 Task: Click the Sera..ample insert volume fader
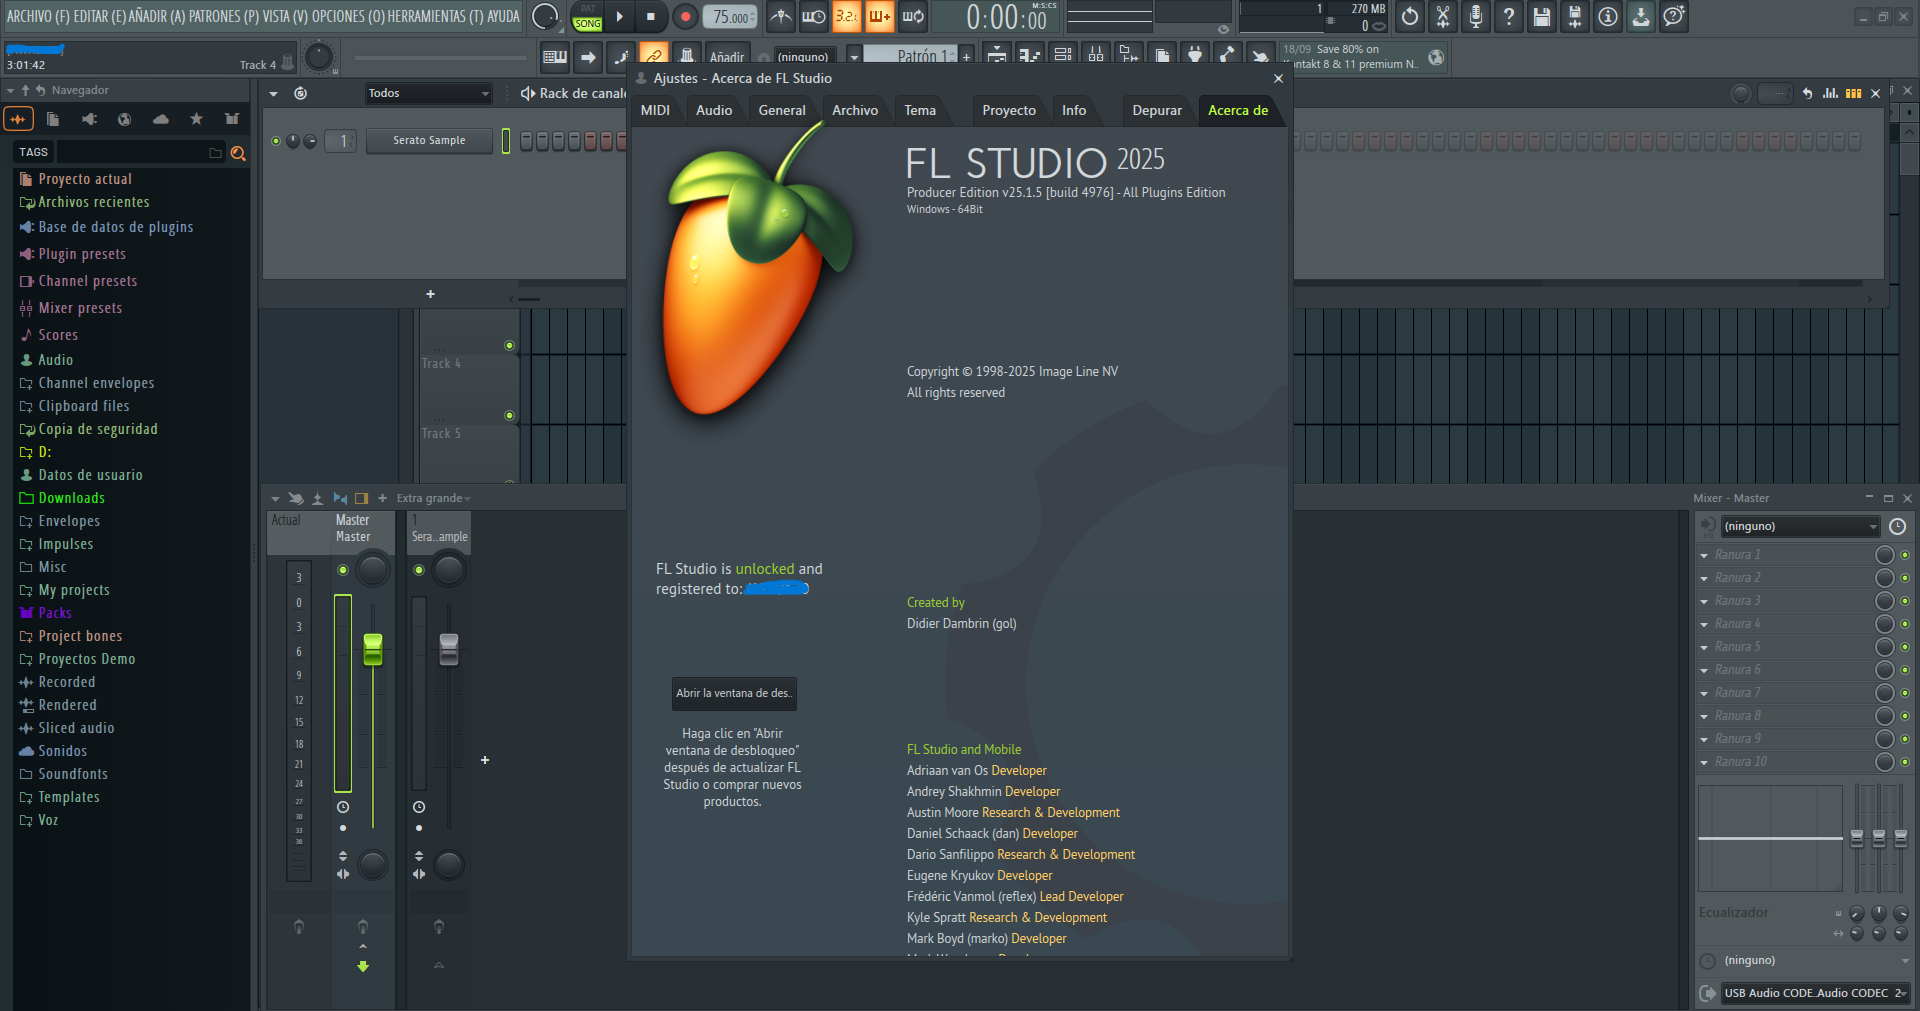pos(449,649)
